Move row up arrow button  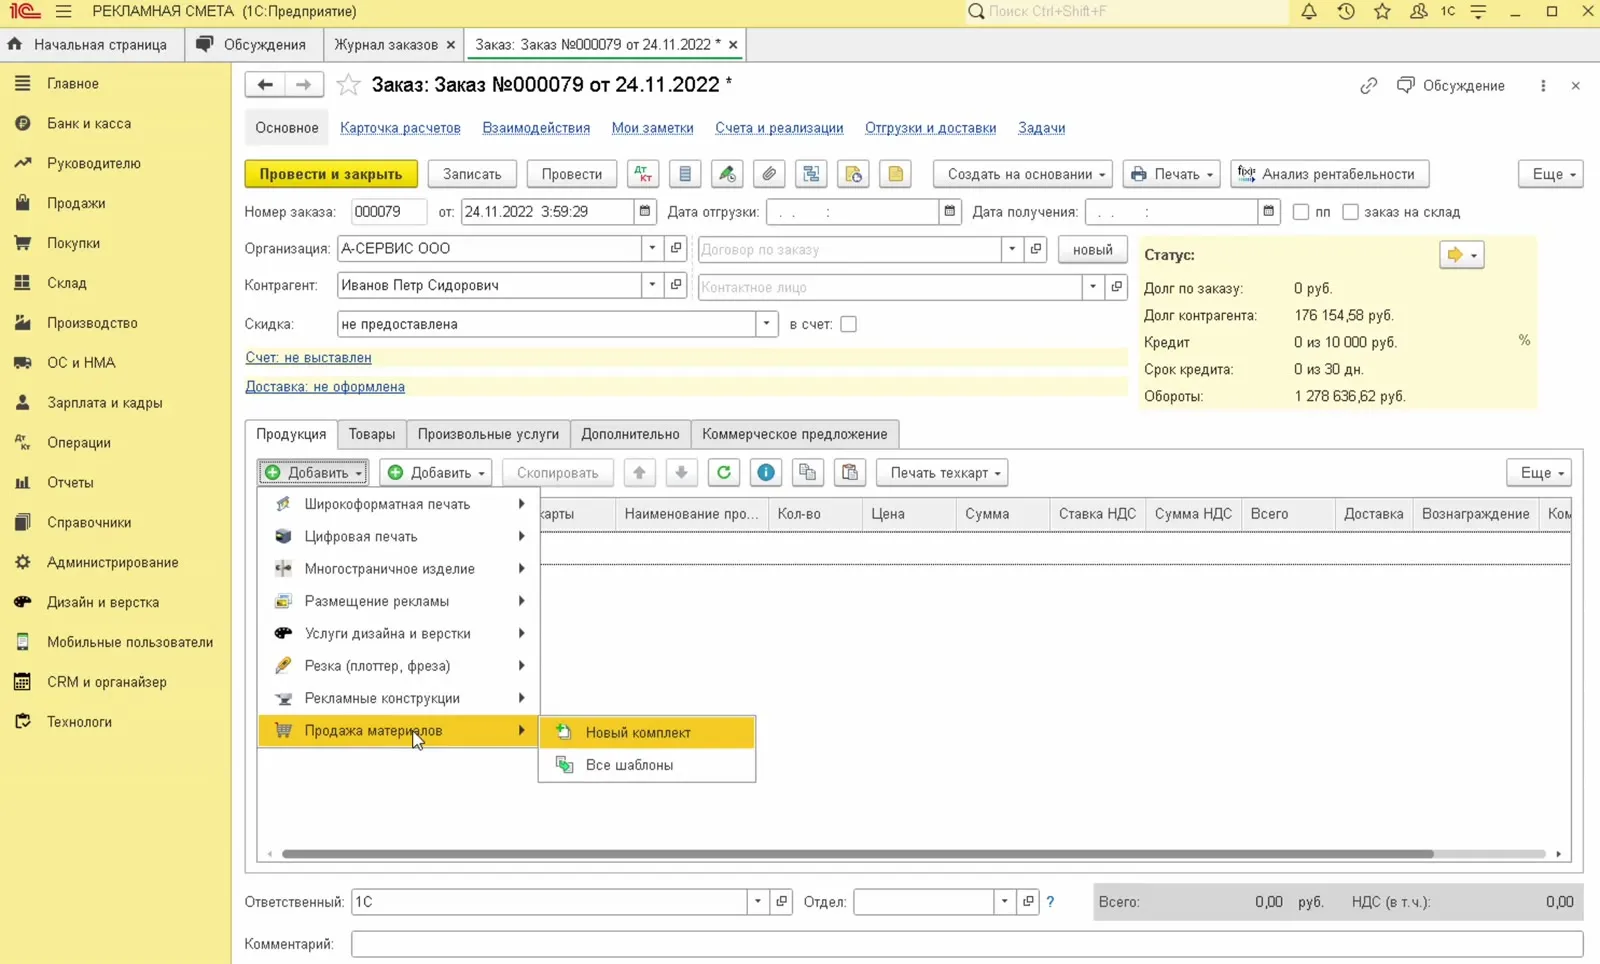click(639, 473)
